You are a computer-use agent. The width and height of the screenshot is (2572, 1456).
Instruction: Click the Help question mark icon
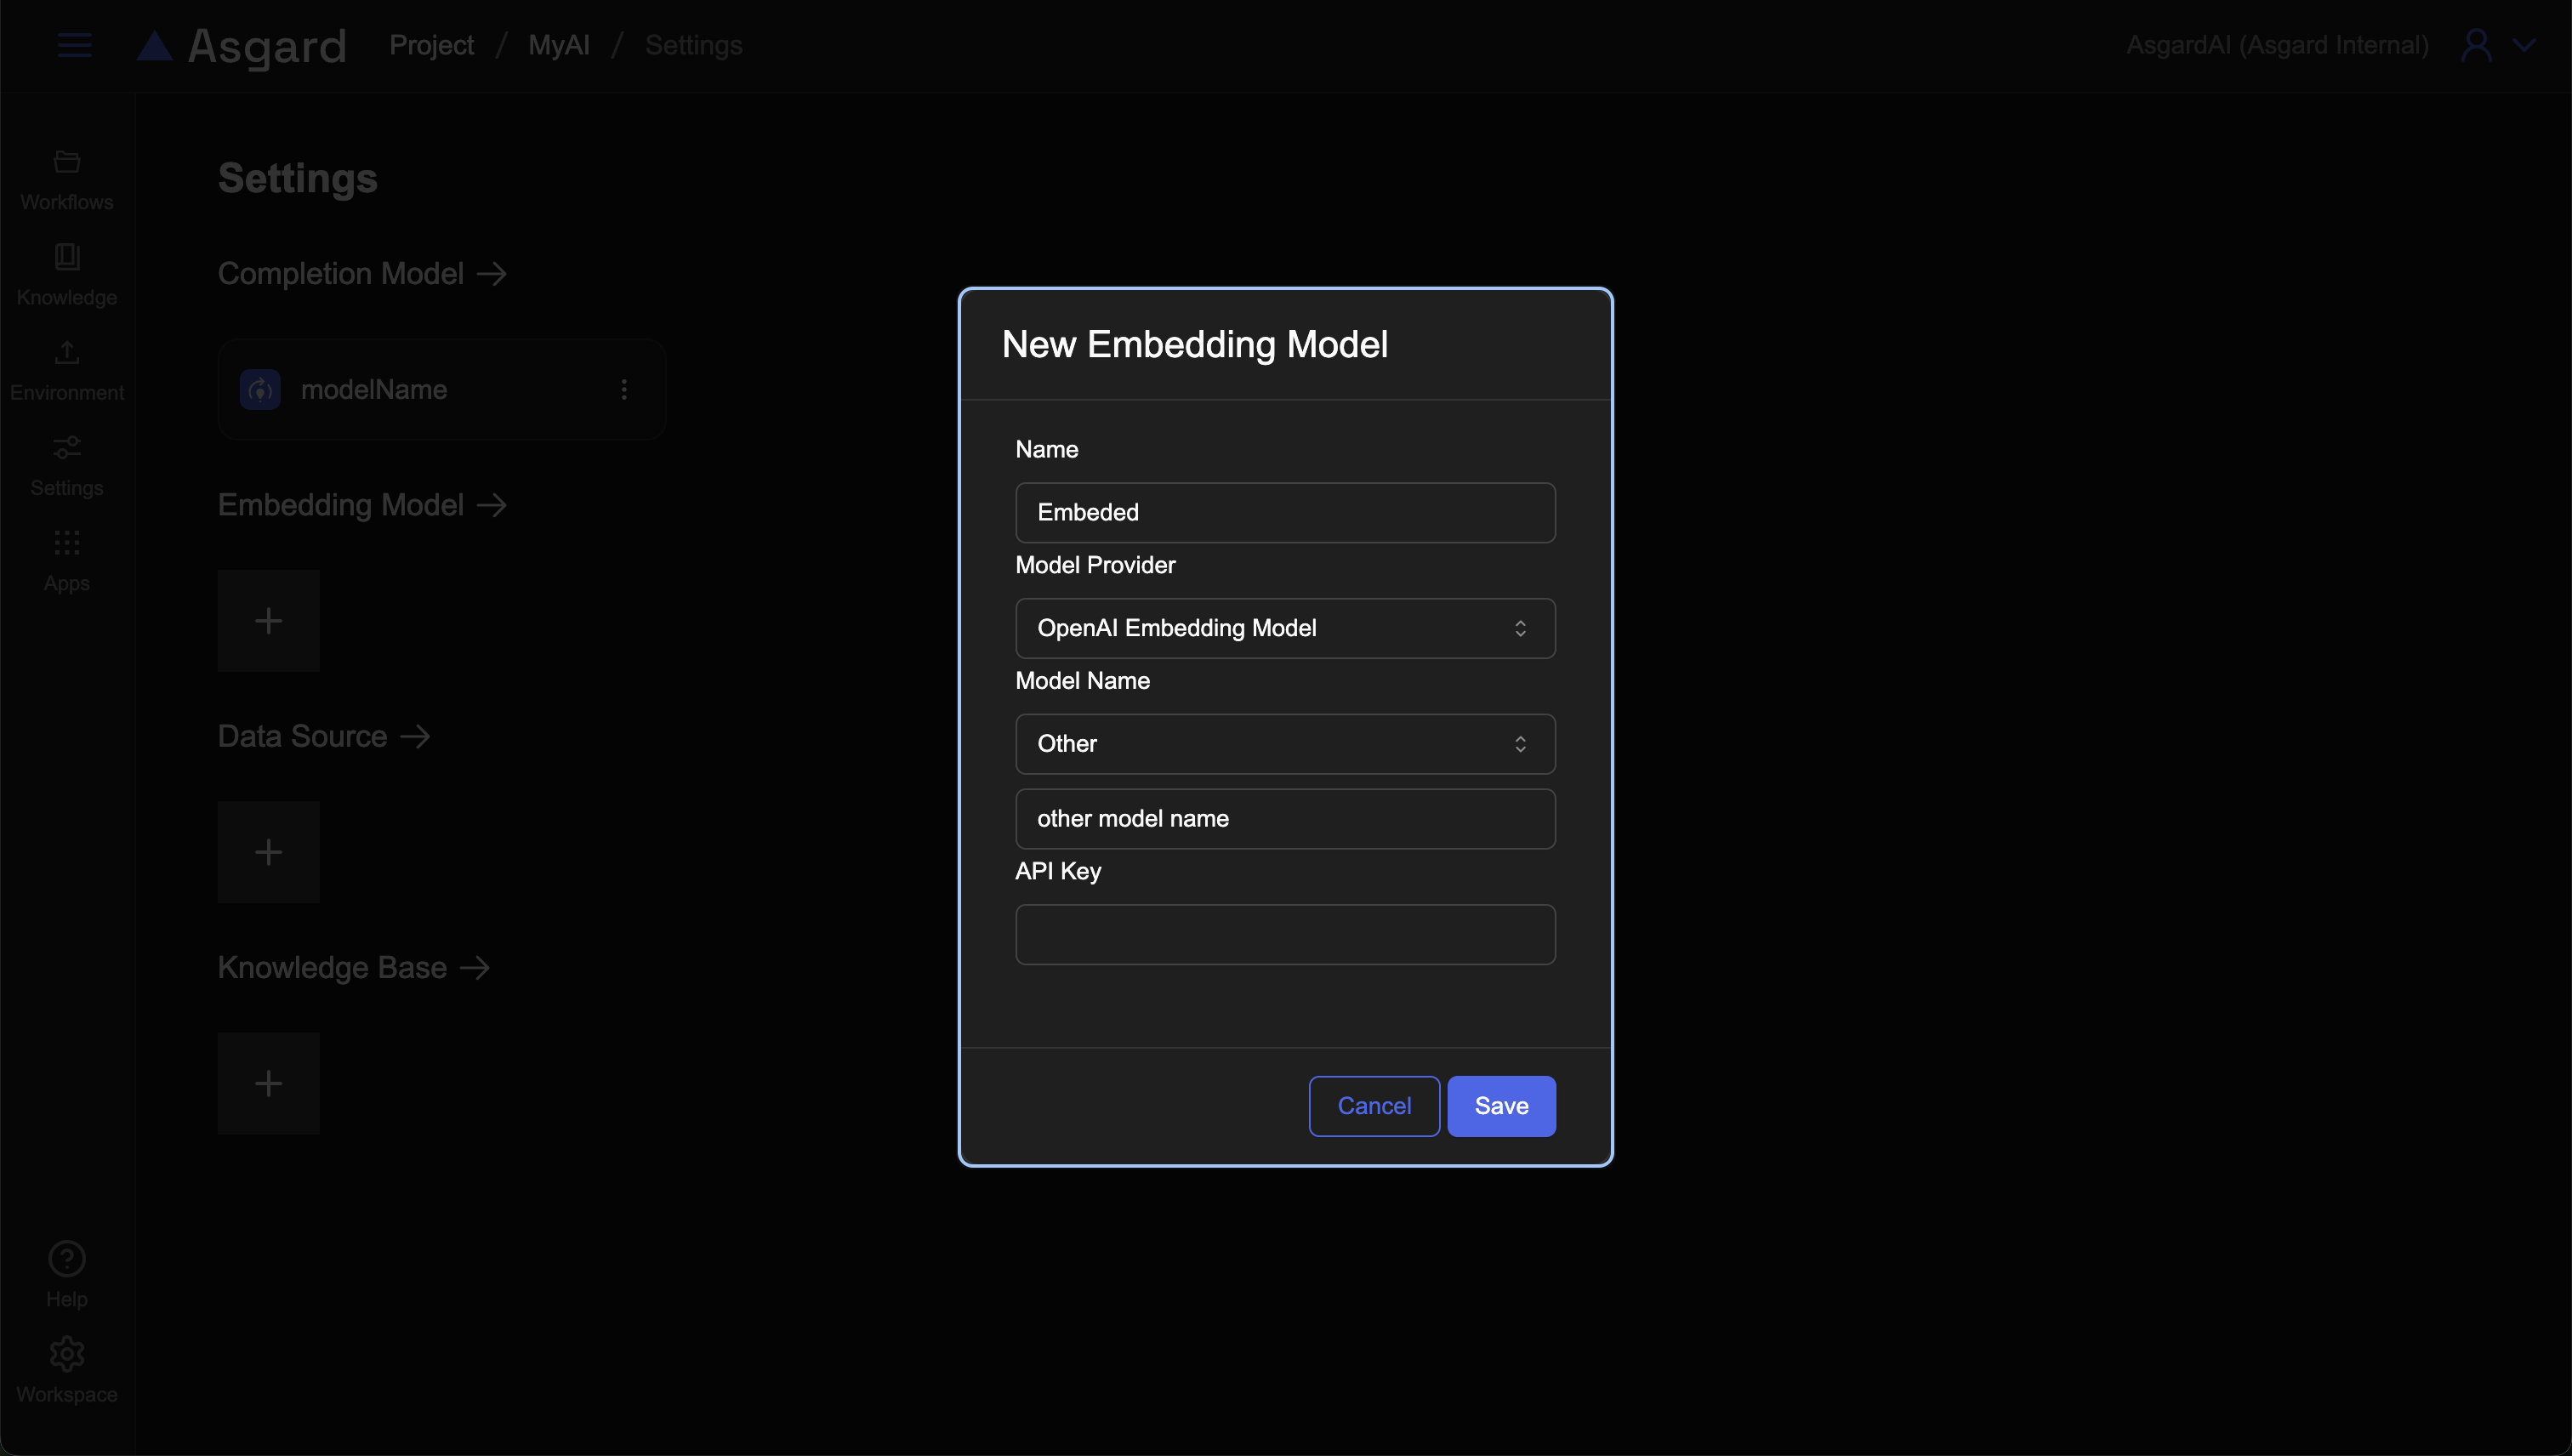point(67,1259)
